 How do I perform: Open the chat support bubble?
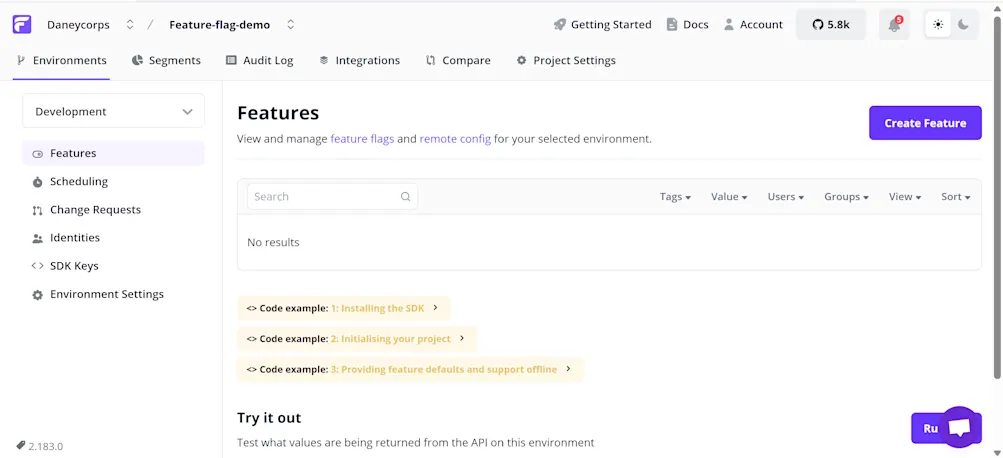(x=960, y=427)
